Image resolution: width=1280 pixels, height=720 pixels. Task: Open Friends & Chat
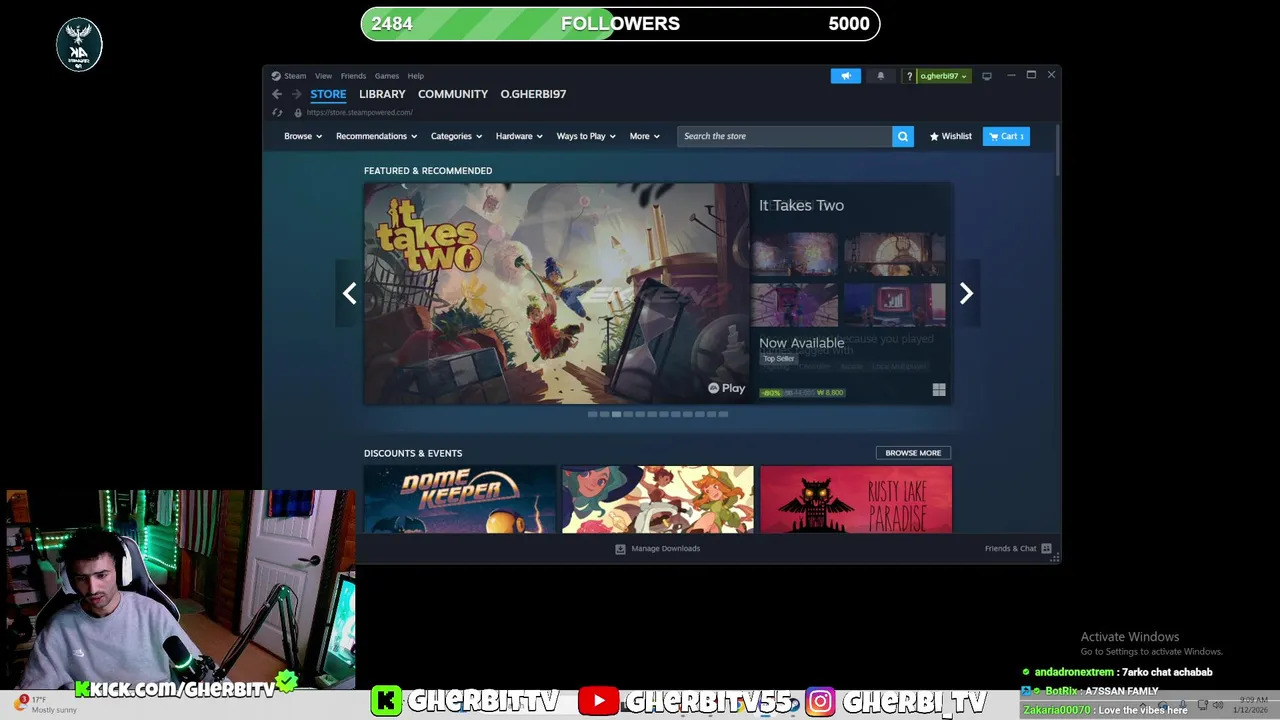tap(1017, 548)
